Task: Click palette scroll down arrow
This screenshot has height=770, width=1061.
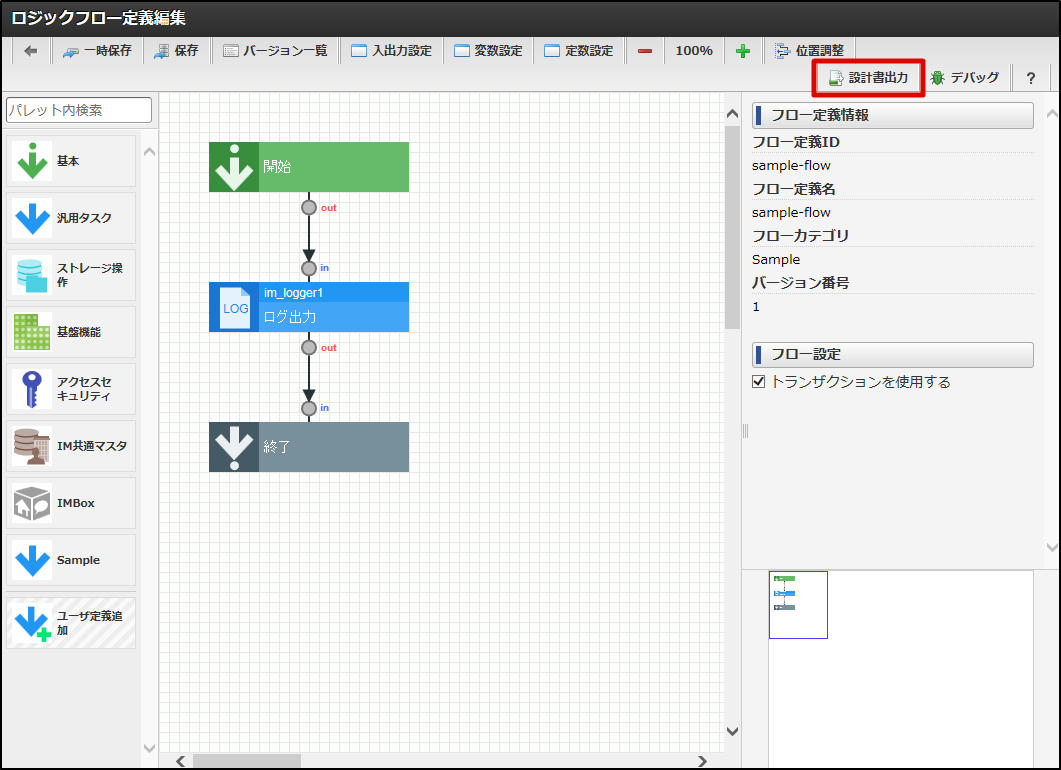Action: click(x=150, y=748)
